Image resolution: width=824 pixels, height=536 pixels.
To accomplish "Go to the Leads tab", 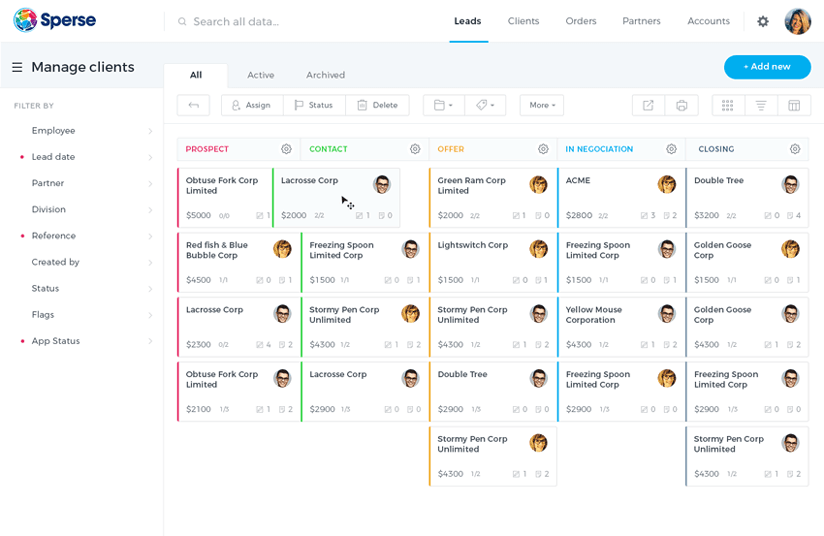I will pyautogui.click(x=468, y=21).
